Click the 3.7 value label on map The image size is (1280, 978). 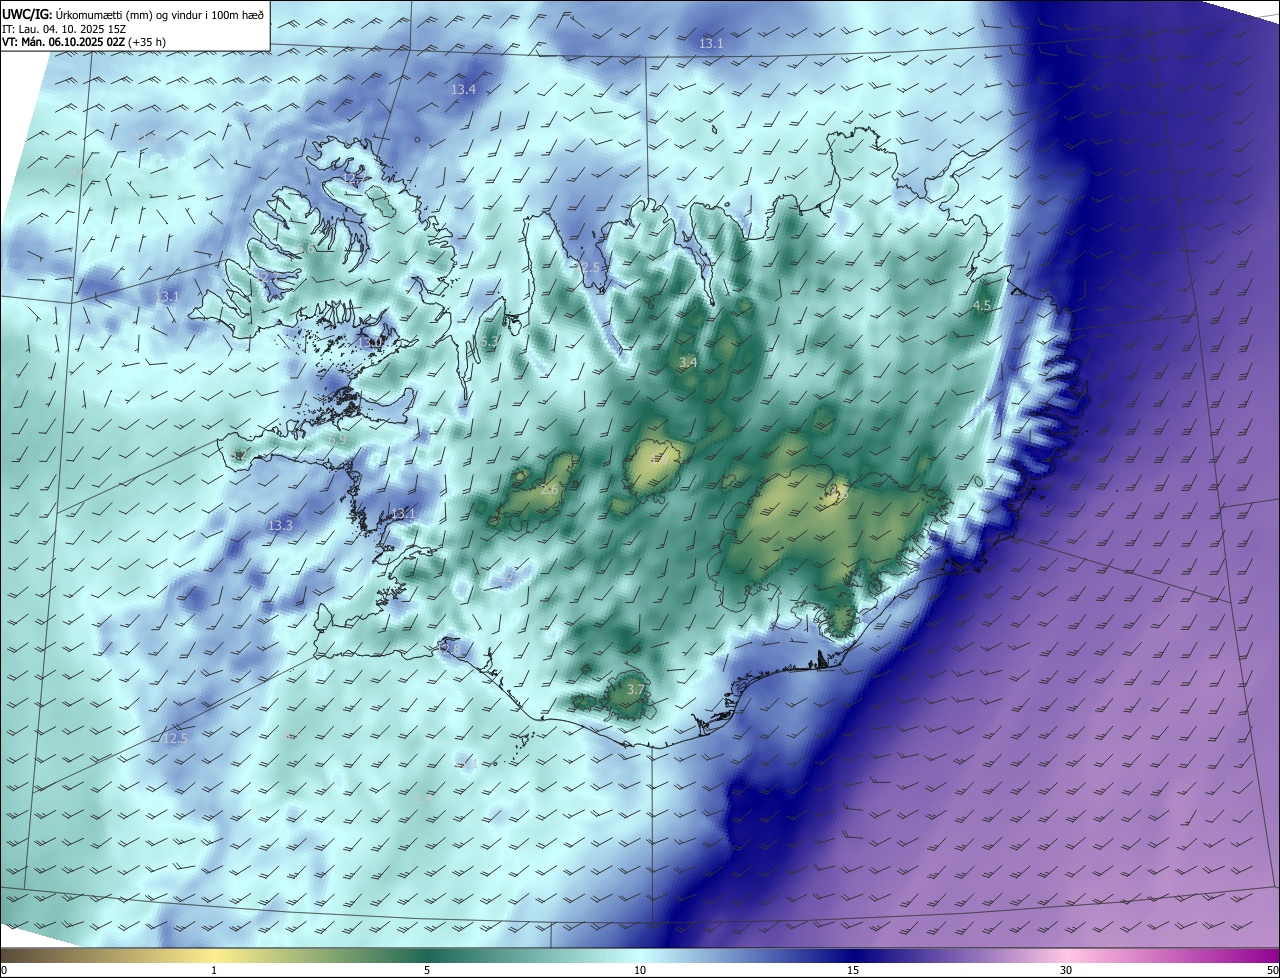635,689
